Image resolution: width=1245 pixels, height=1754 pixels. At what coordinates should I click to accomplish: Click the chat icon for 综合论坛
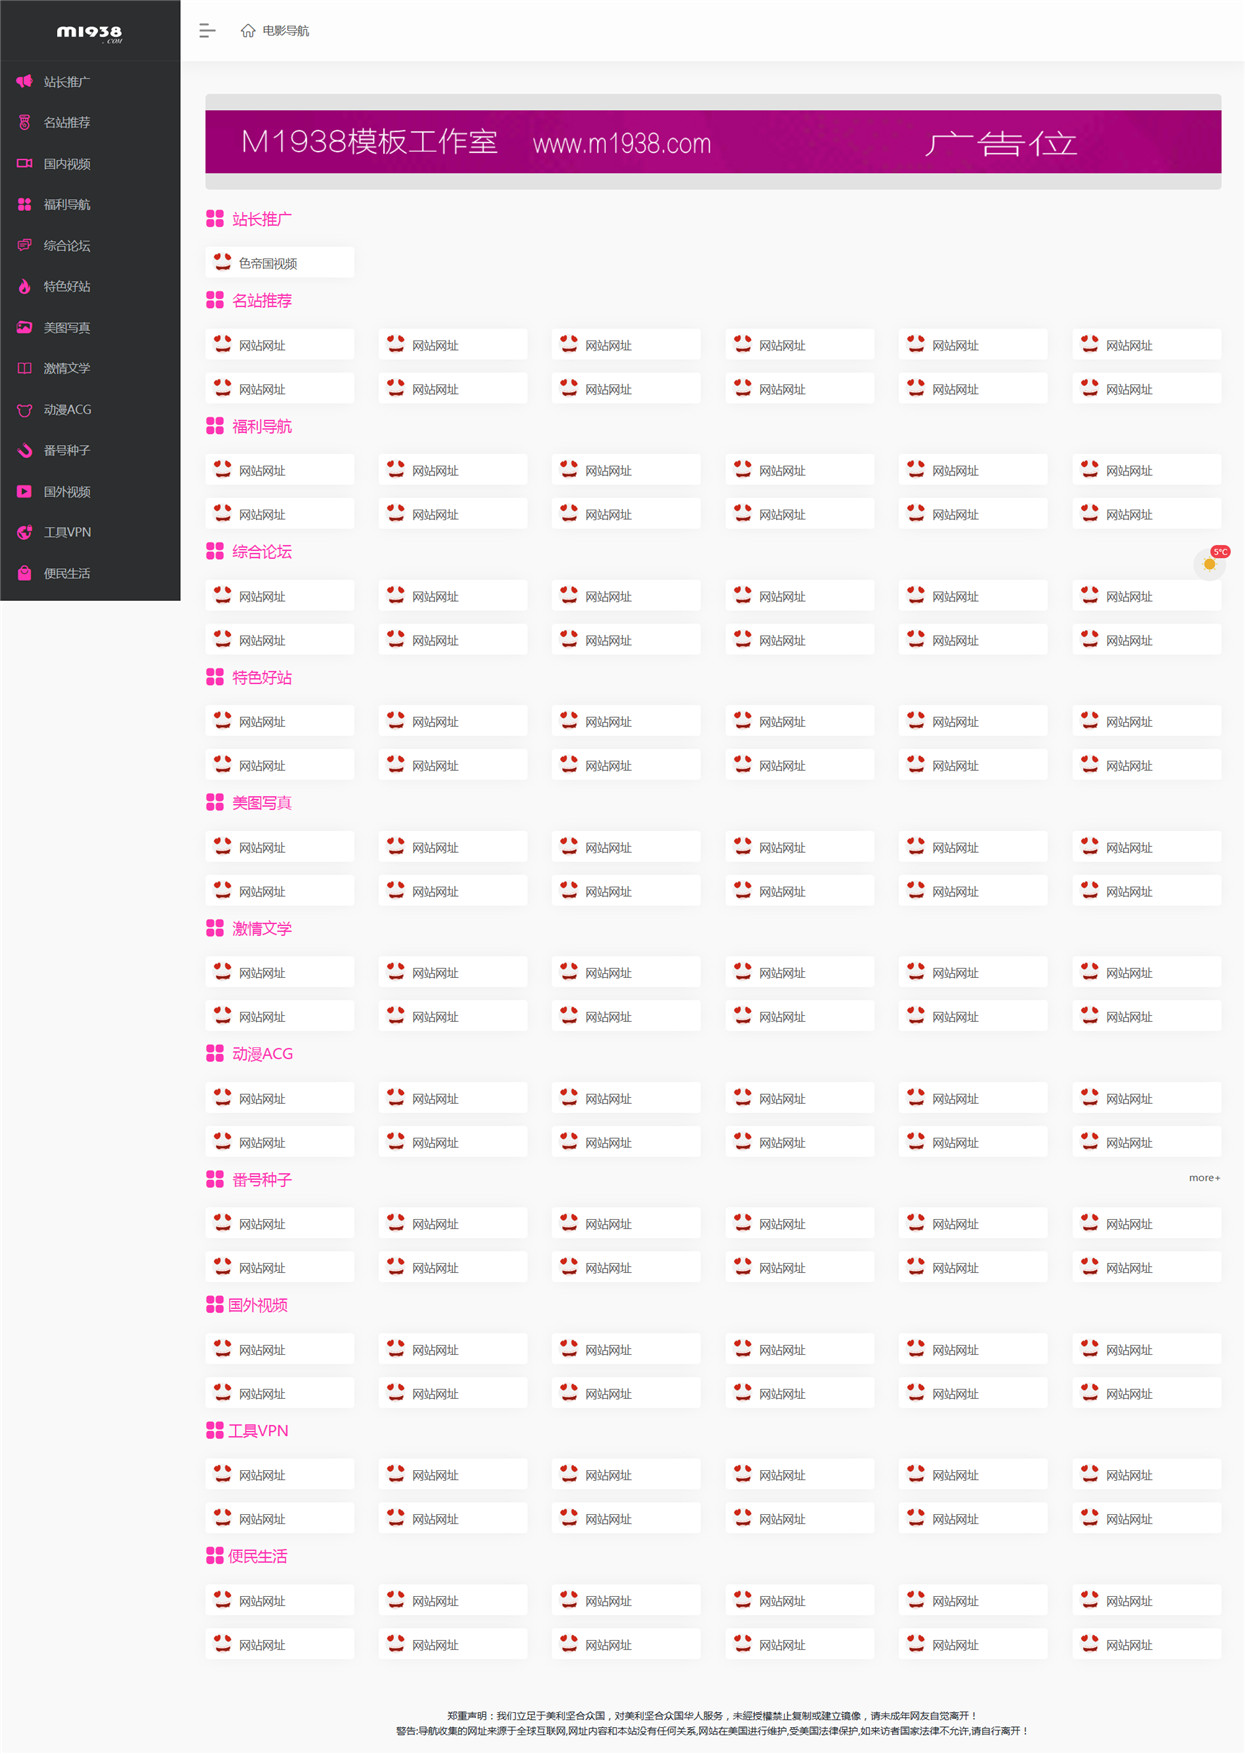[x=24, y=246]
